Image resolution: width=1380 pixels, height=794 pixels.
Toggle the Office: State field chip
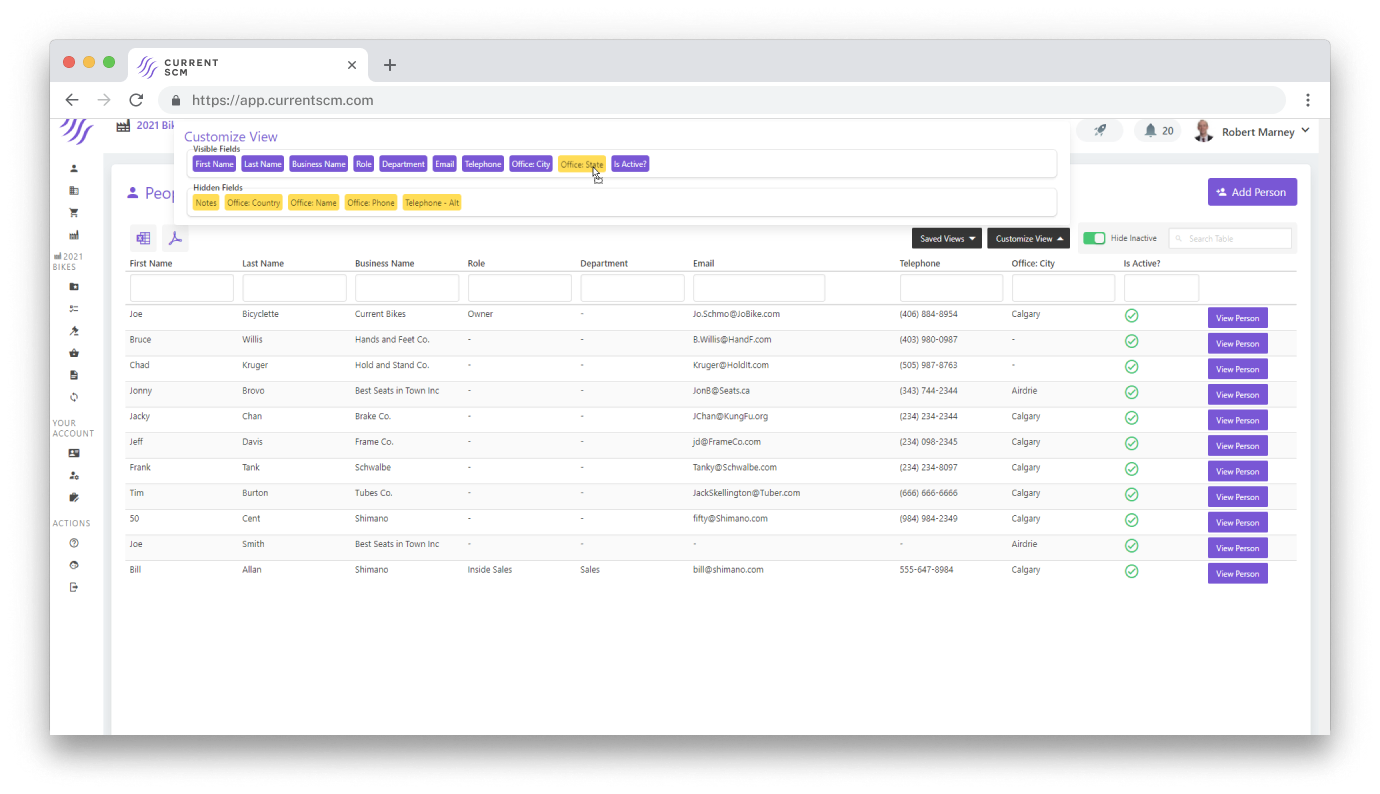coord(582,164)
